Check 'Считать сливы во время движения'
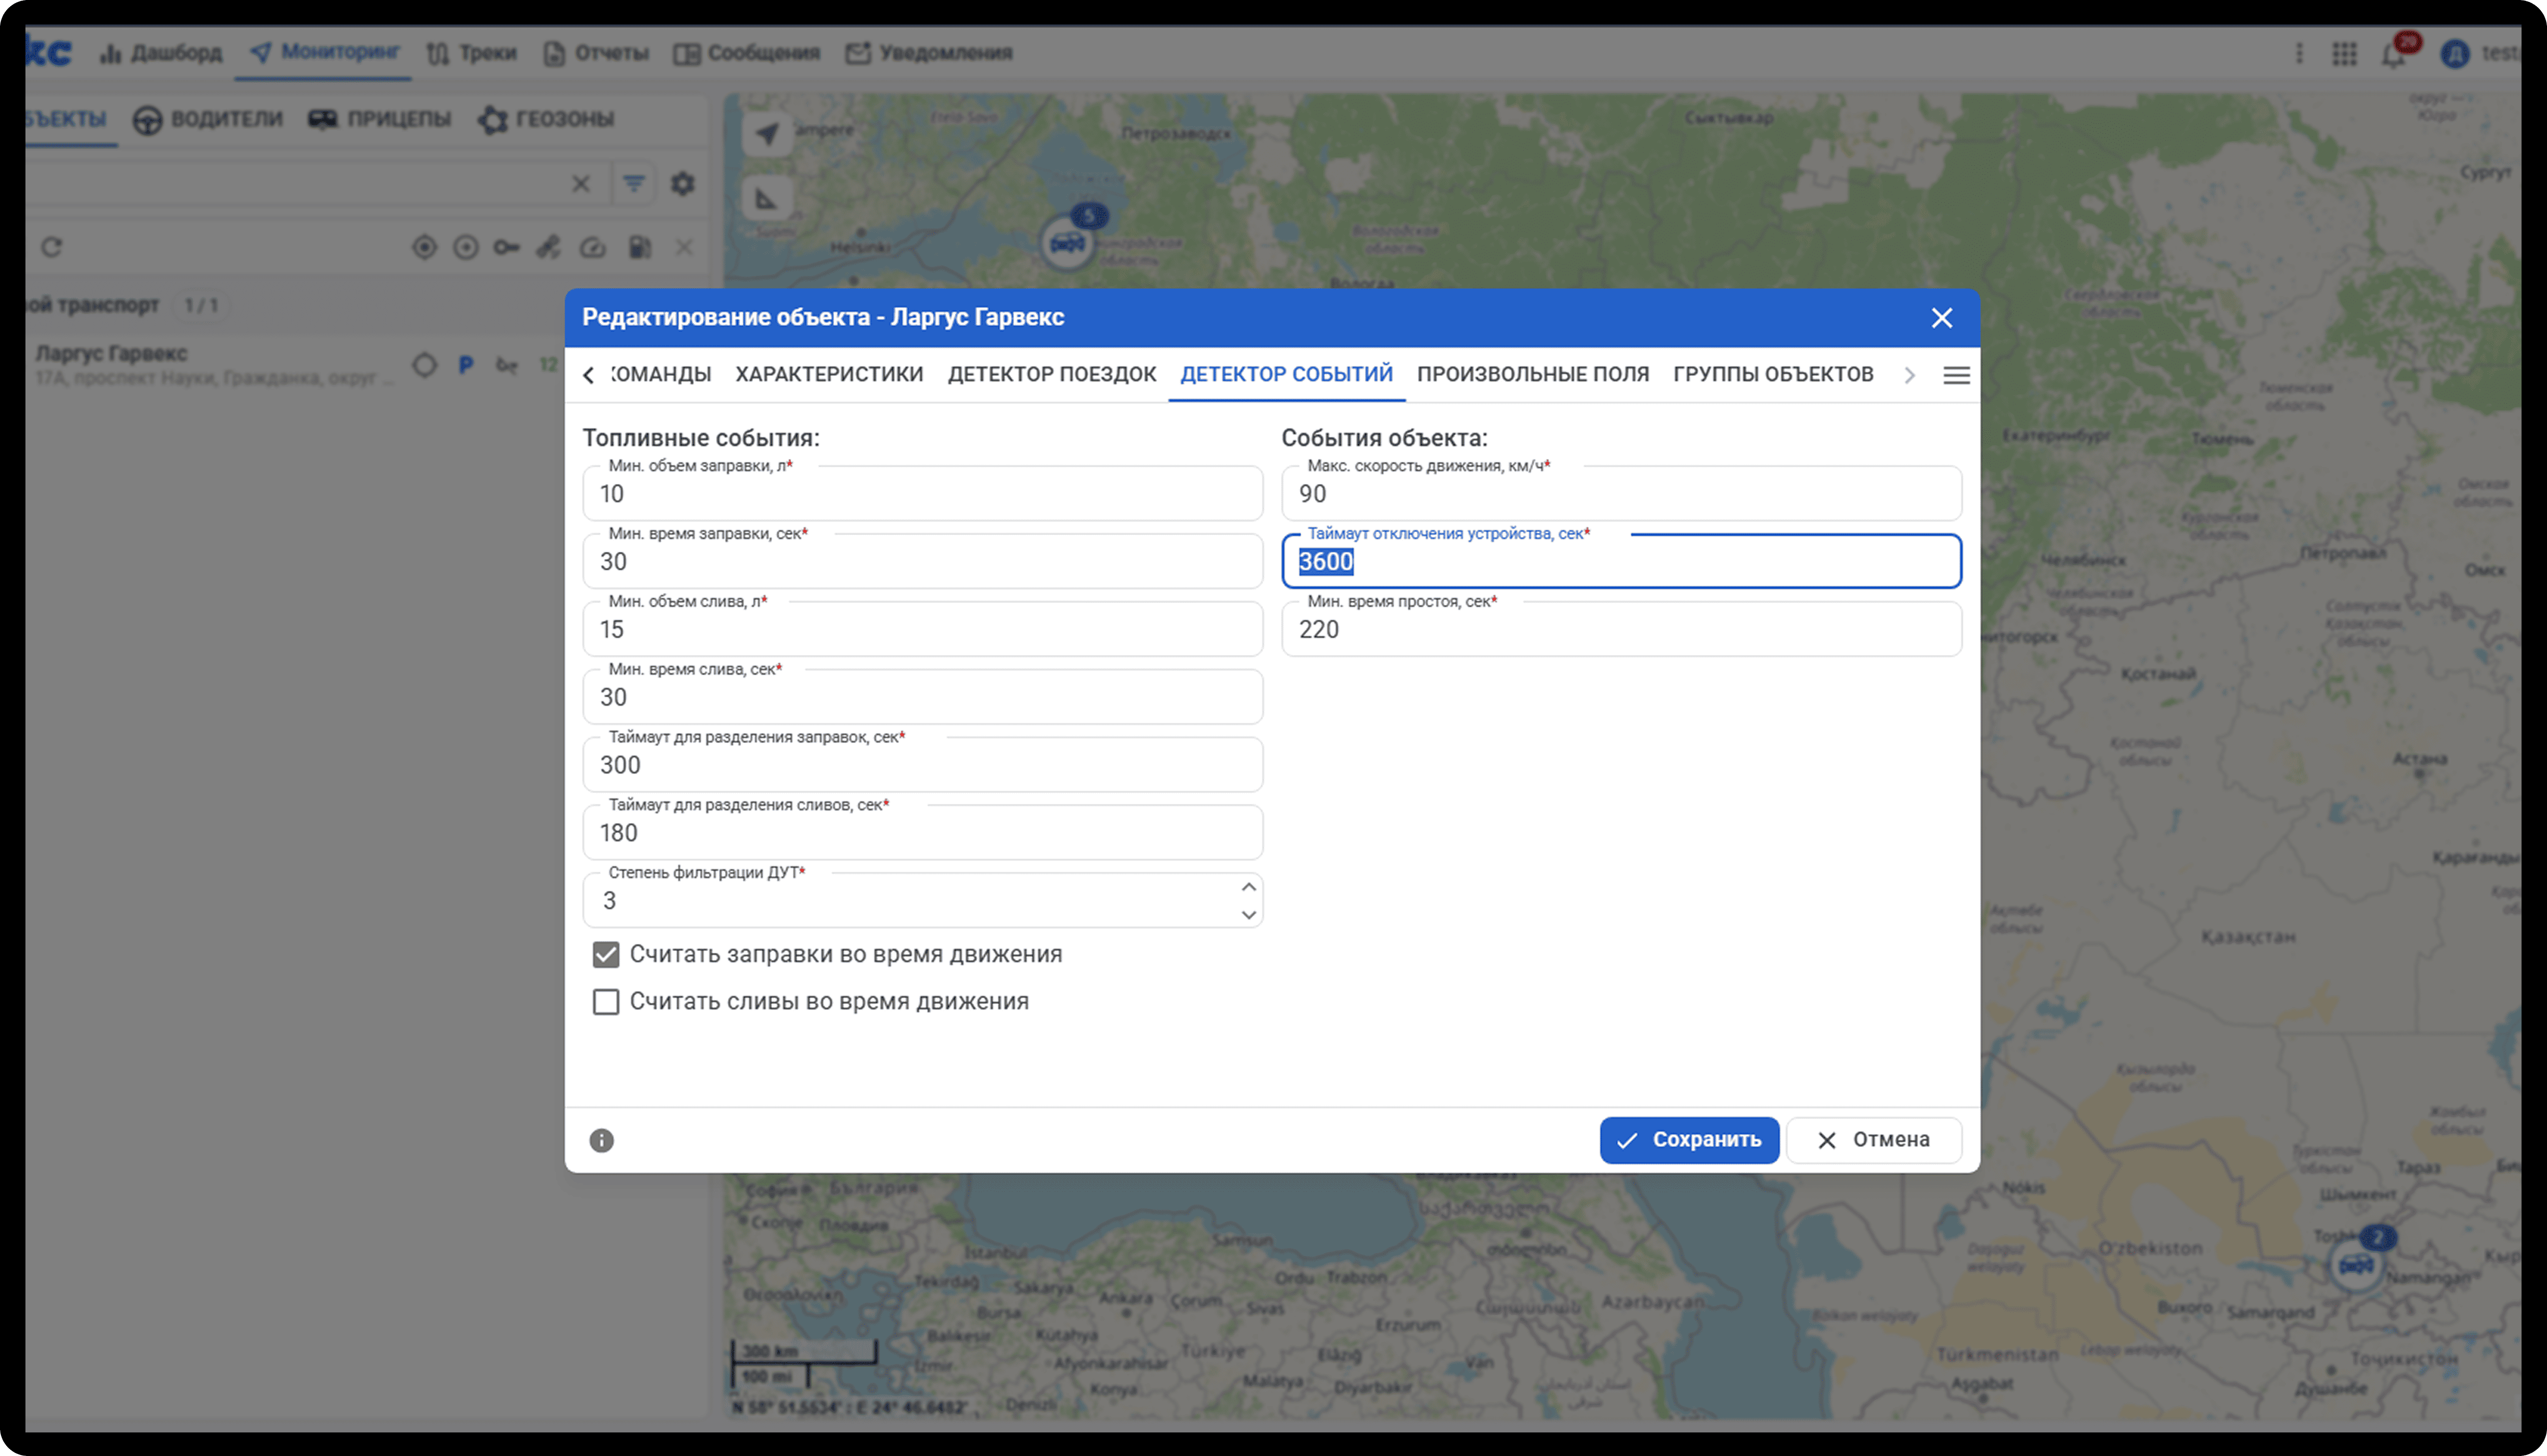The width and height of the screenshot is (2547, 1456). (x=606, y=1002)
